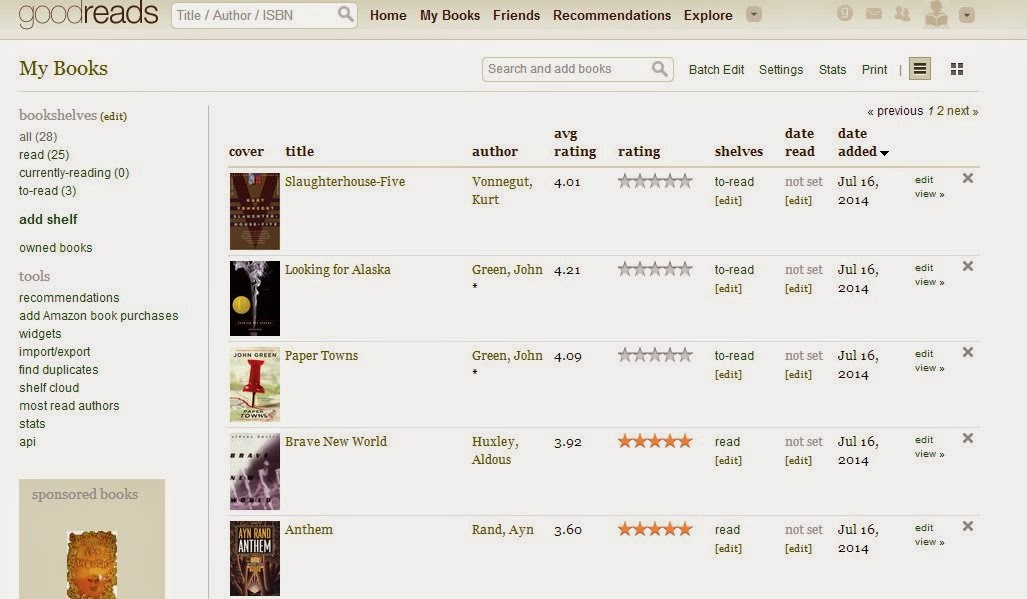Click view » for Anthem row
1027x599 pixels.
[x=929, y=541]
